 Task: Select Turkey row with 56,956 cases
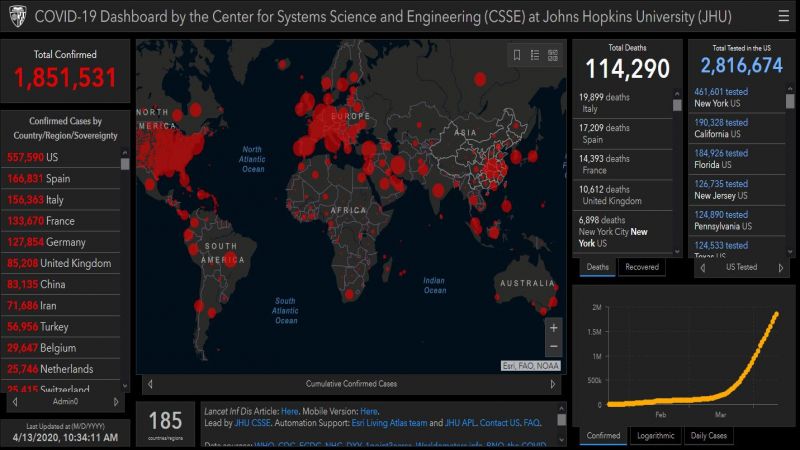coord(61,327)
